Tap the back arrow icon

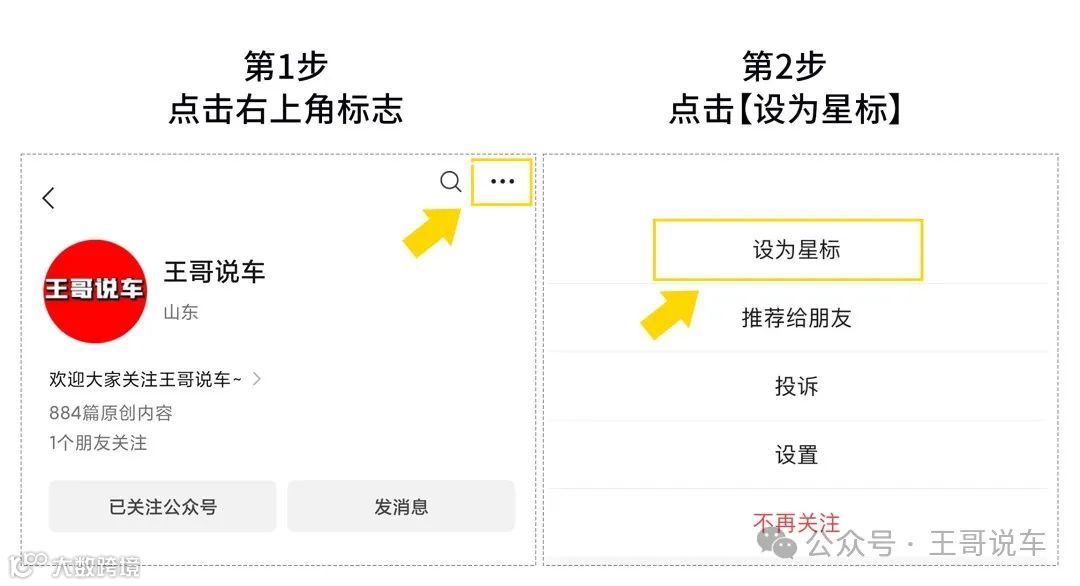tap(48, 198)
